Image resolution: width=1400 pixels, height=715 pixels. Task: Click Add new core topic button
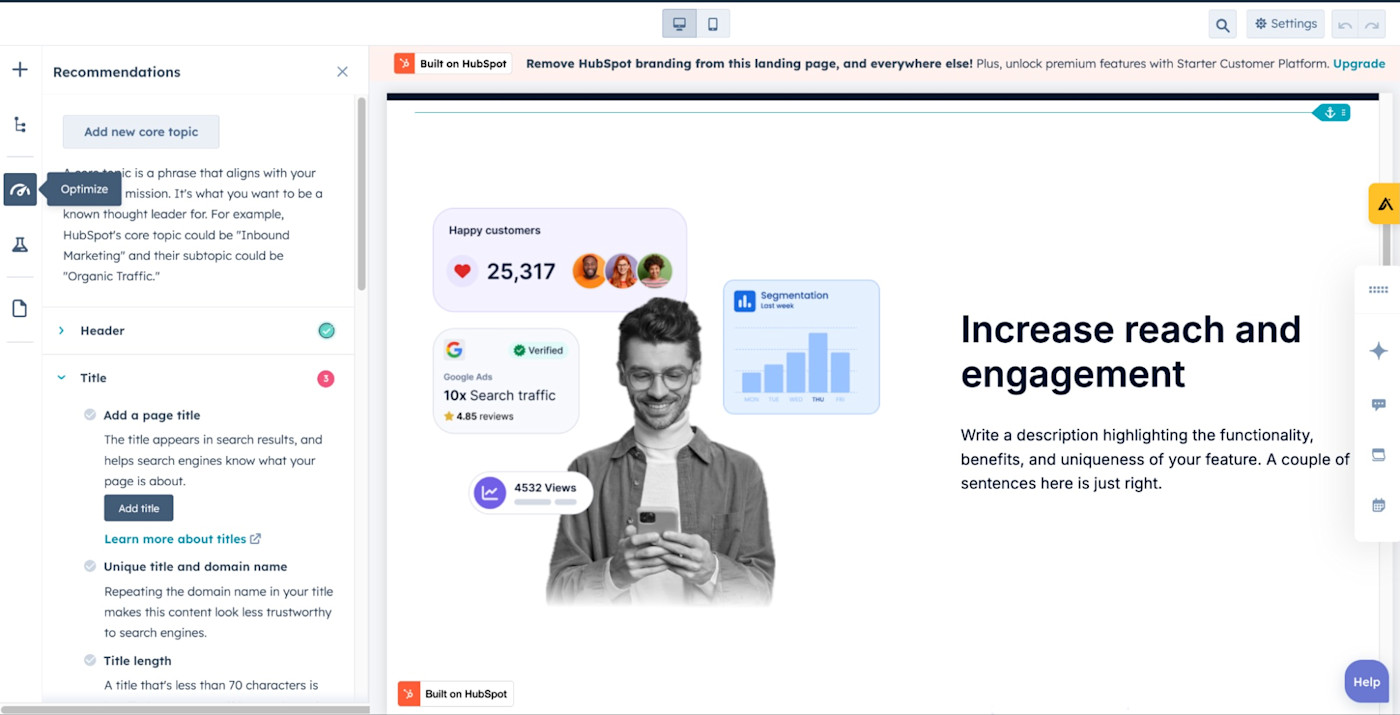click(x=141, y=132)
